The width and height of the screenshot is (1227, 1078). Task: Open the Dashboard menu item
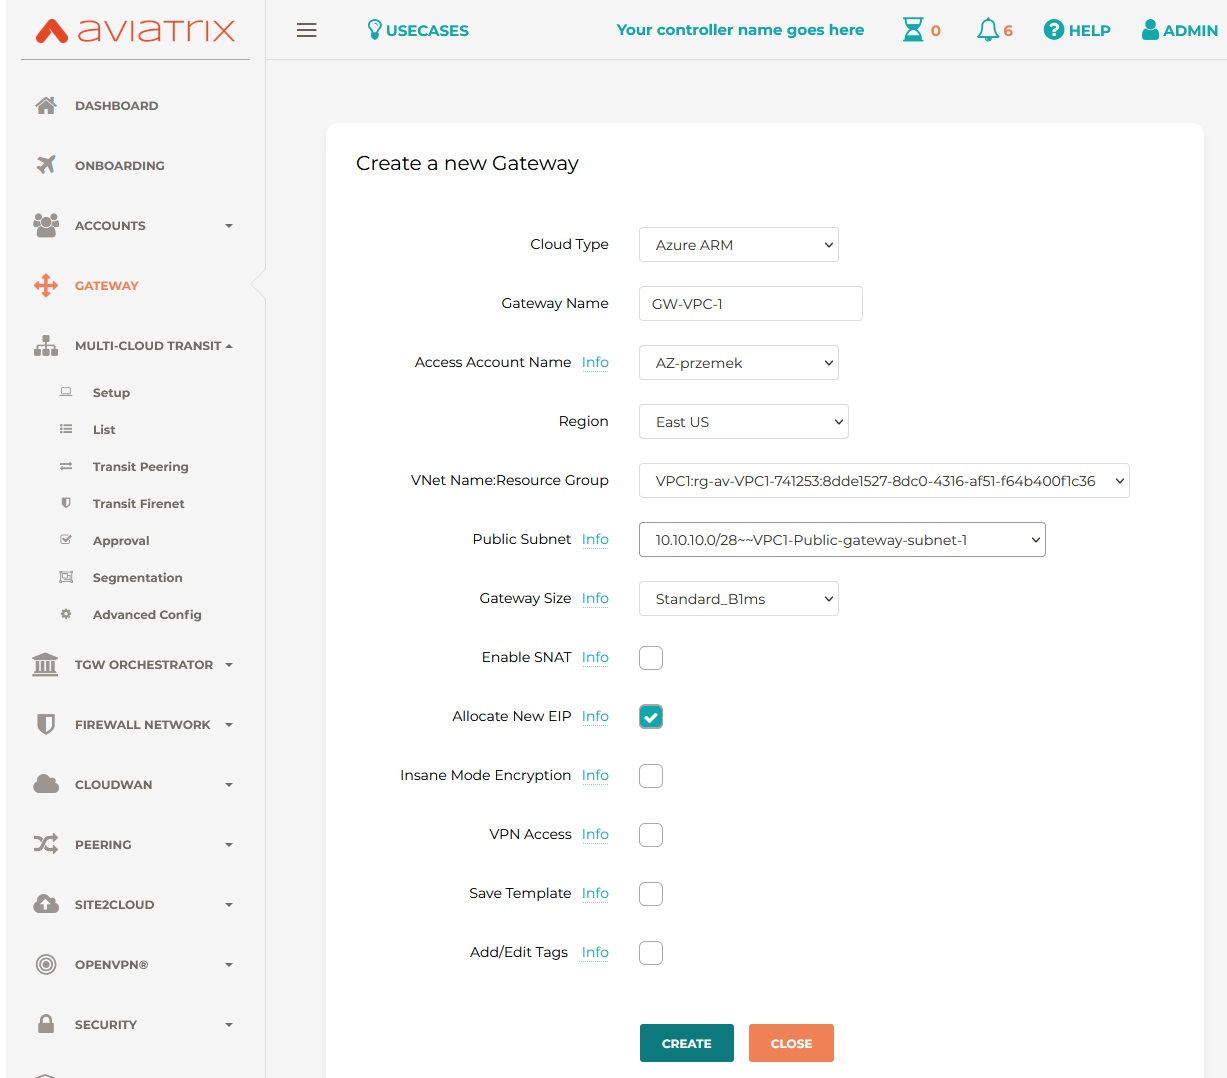pyautogui.click(x=116, y=105)
